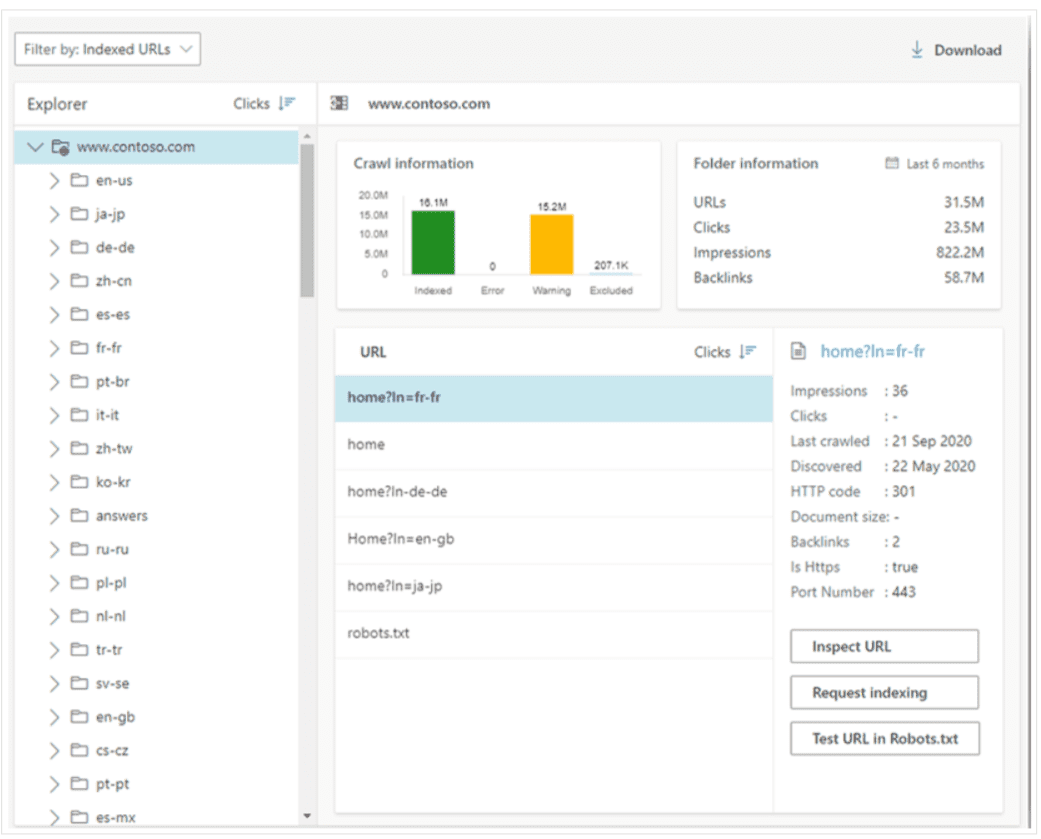This screenshot has height=839, width=1041.
Task: Expand the es-es folder
Action: [54, 315]
